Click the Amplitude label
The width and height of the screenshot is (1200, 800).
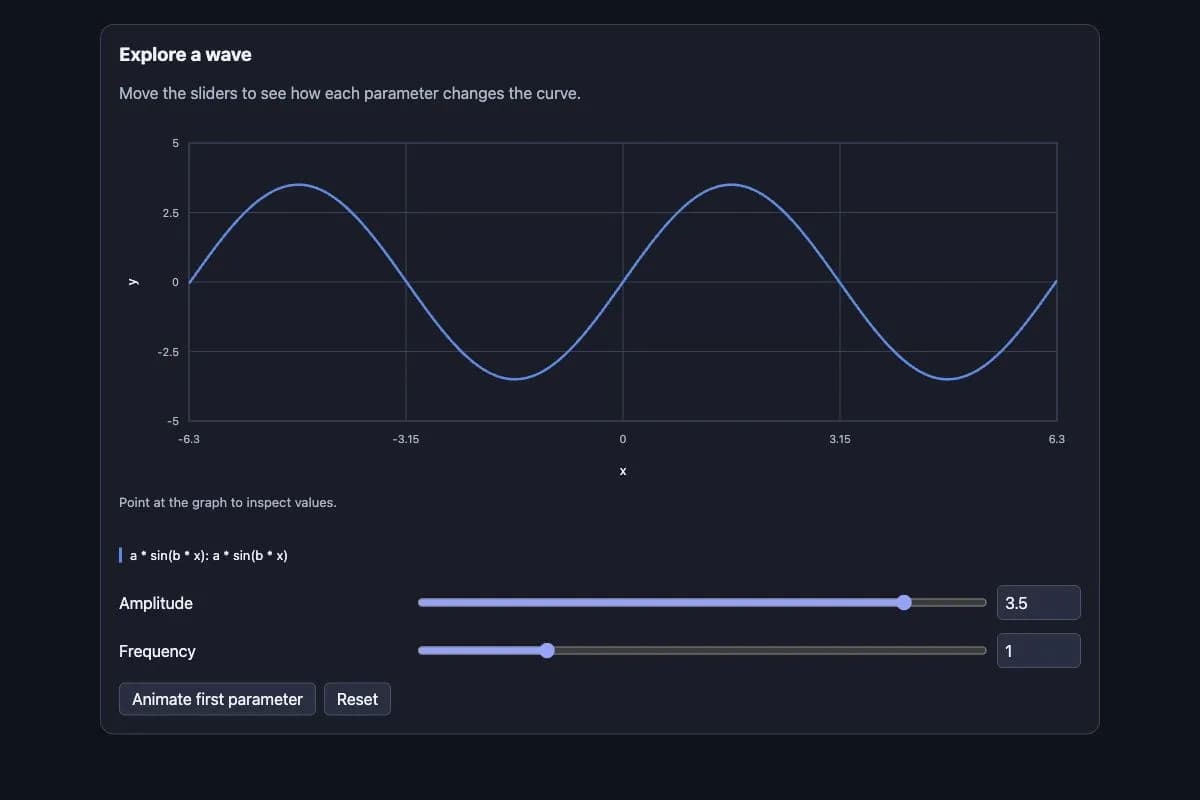point(156,603)
